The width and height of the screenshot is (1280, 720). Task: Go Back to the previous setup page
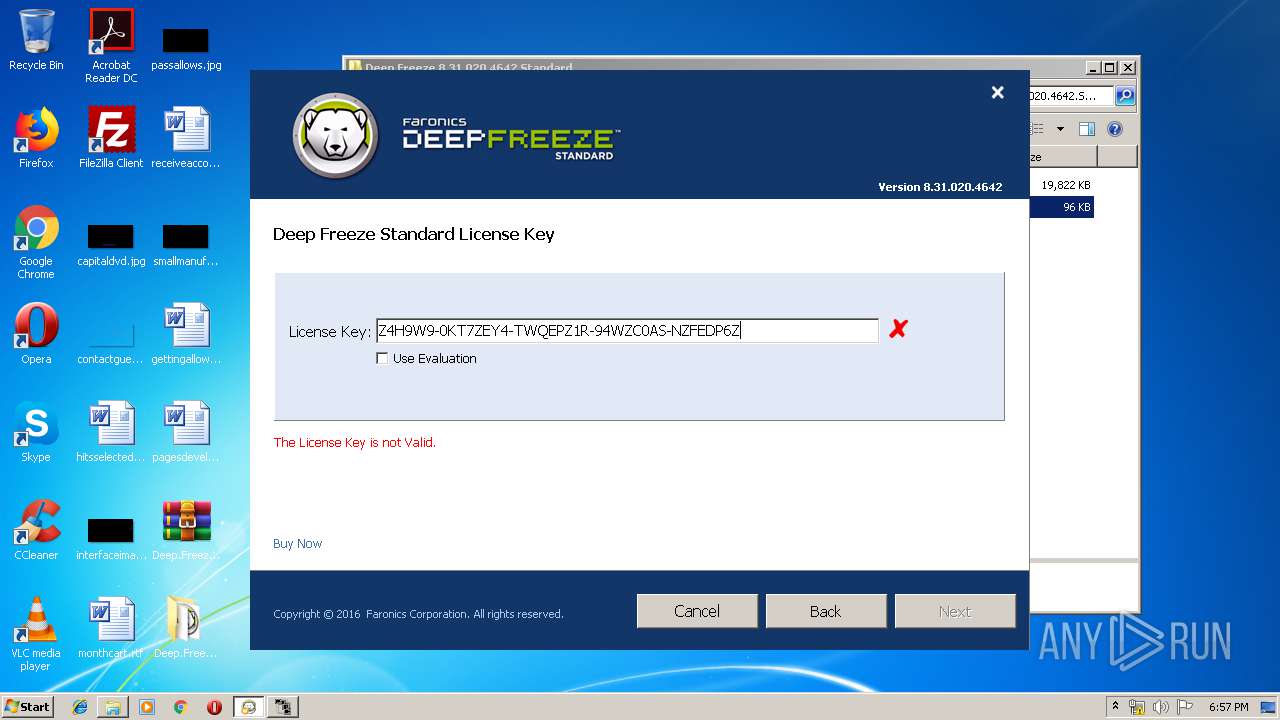[x=826, y=611]
